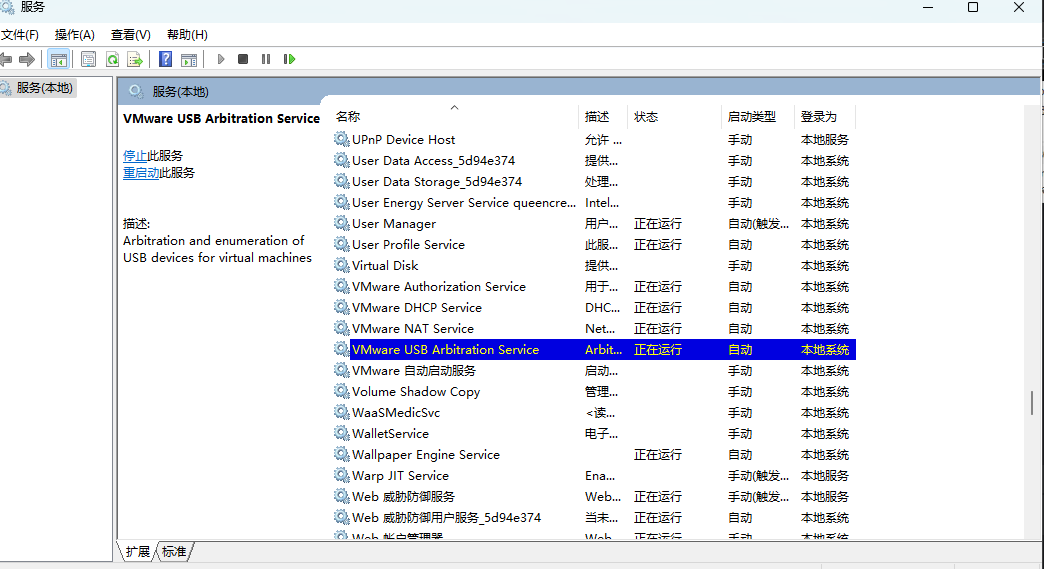Sort by the 启动类型 column header

pyautogui.click(x=758, y=116)
